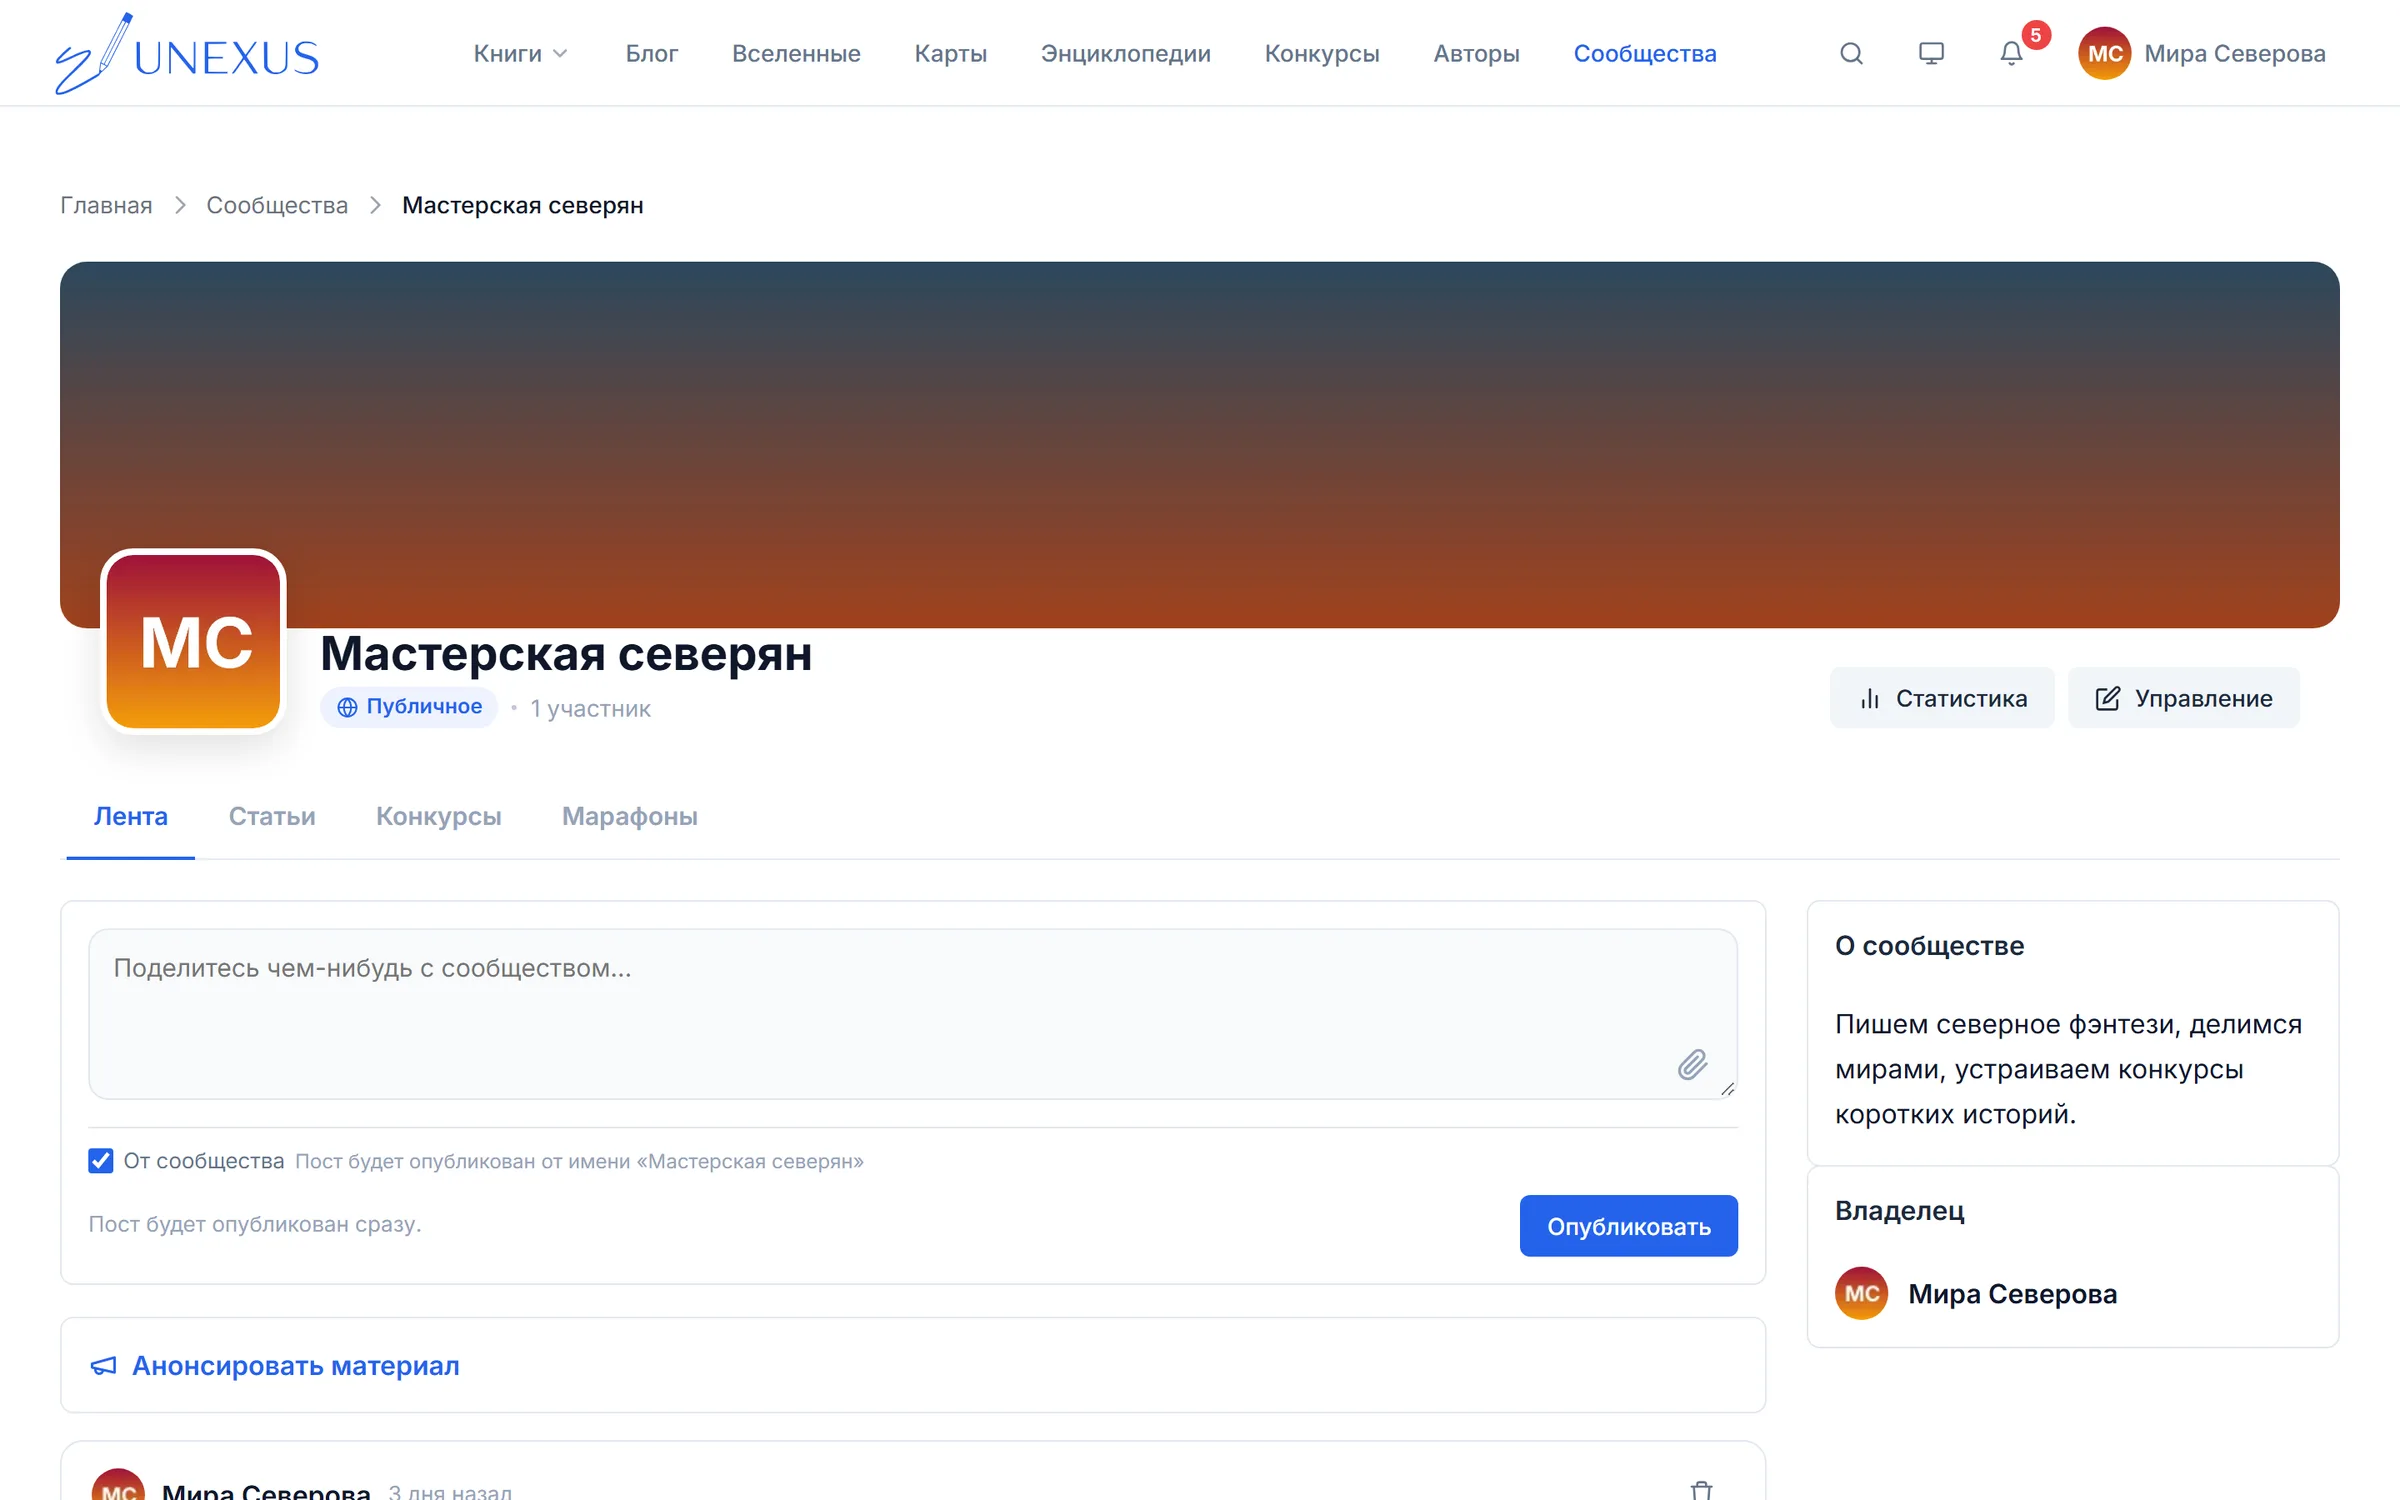This screenshot has height=1500, width=2400.
Task: Open the Управление button
Action: pos(2184,698)
